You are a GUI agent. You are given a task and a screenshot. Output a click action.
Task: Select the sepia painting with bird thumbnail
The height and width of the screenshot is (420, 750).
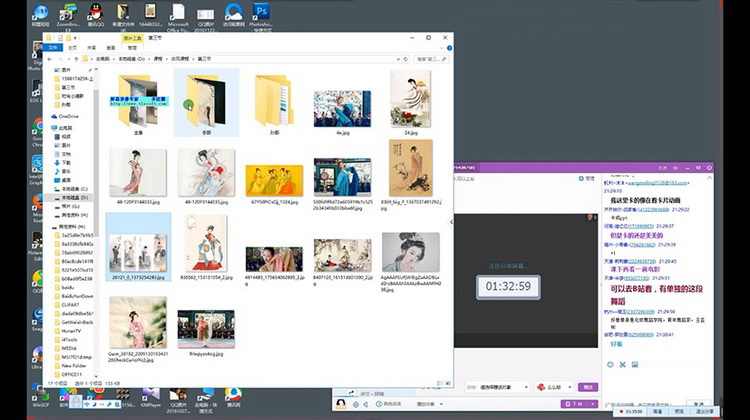tap(410, 168)
